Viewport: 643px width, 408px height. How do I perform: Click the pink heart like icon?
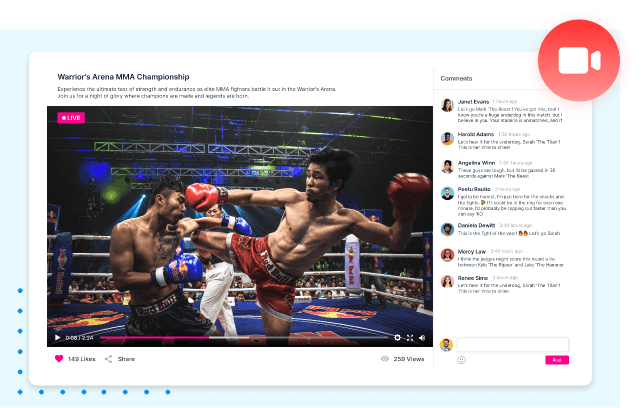pyautogui.click(x=59, y=358)
